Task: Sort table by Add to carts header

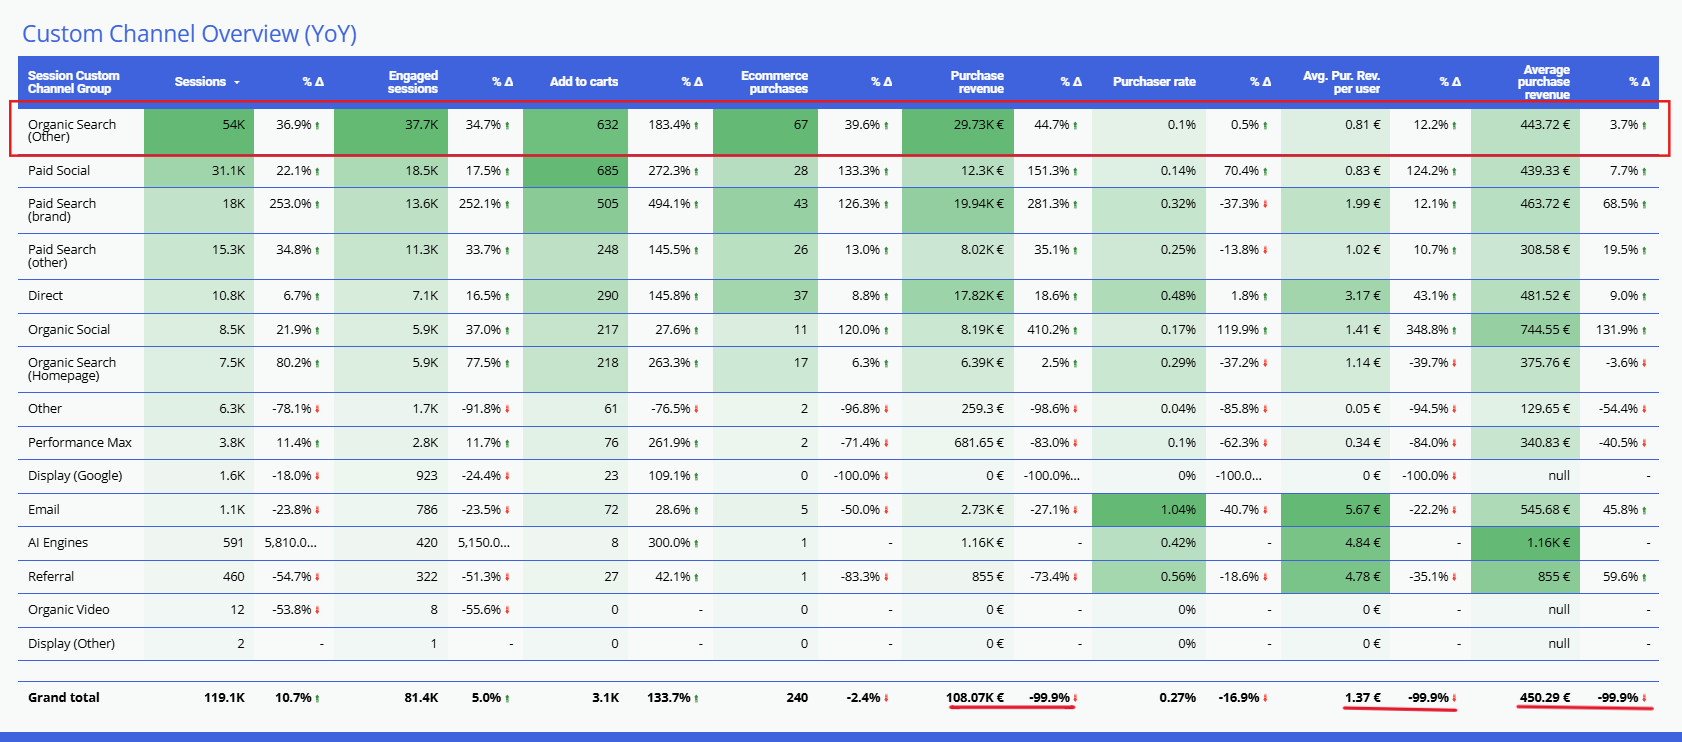Action: point(583,82)
